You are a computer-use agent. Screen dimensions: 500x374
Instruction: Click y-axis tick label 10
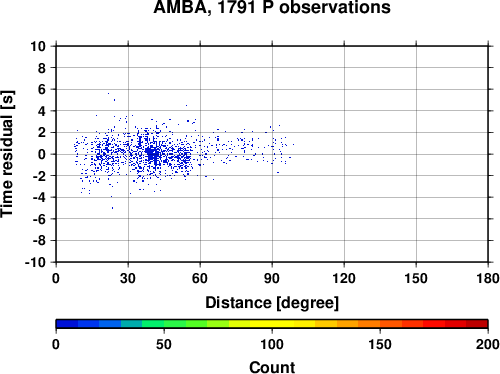point(38,46)
